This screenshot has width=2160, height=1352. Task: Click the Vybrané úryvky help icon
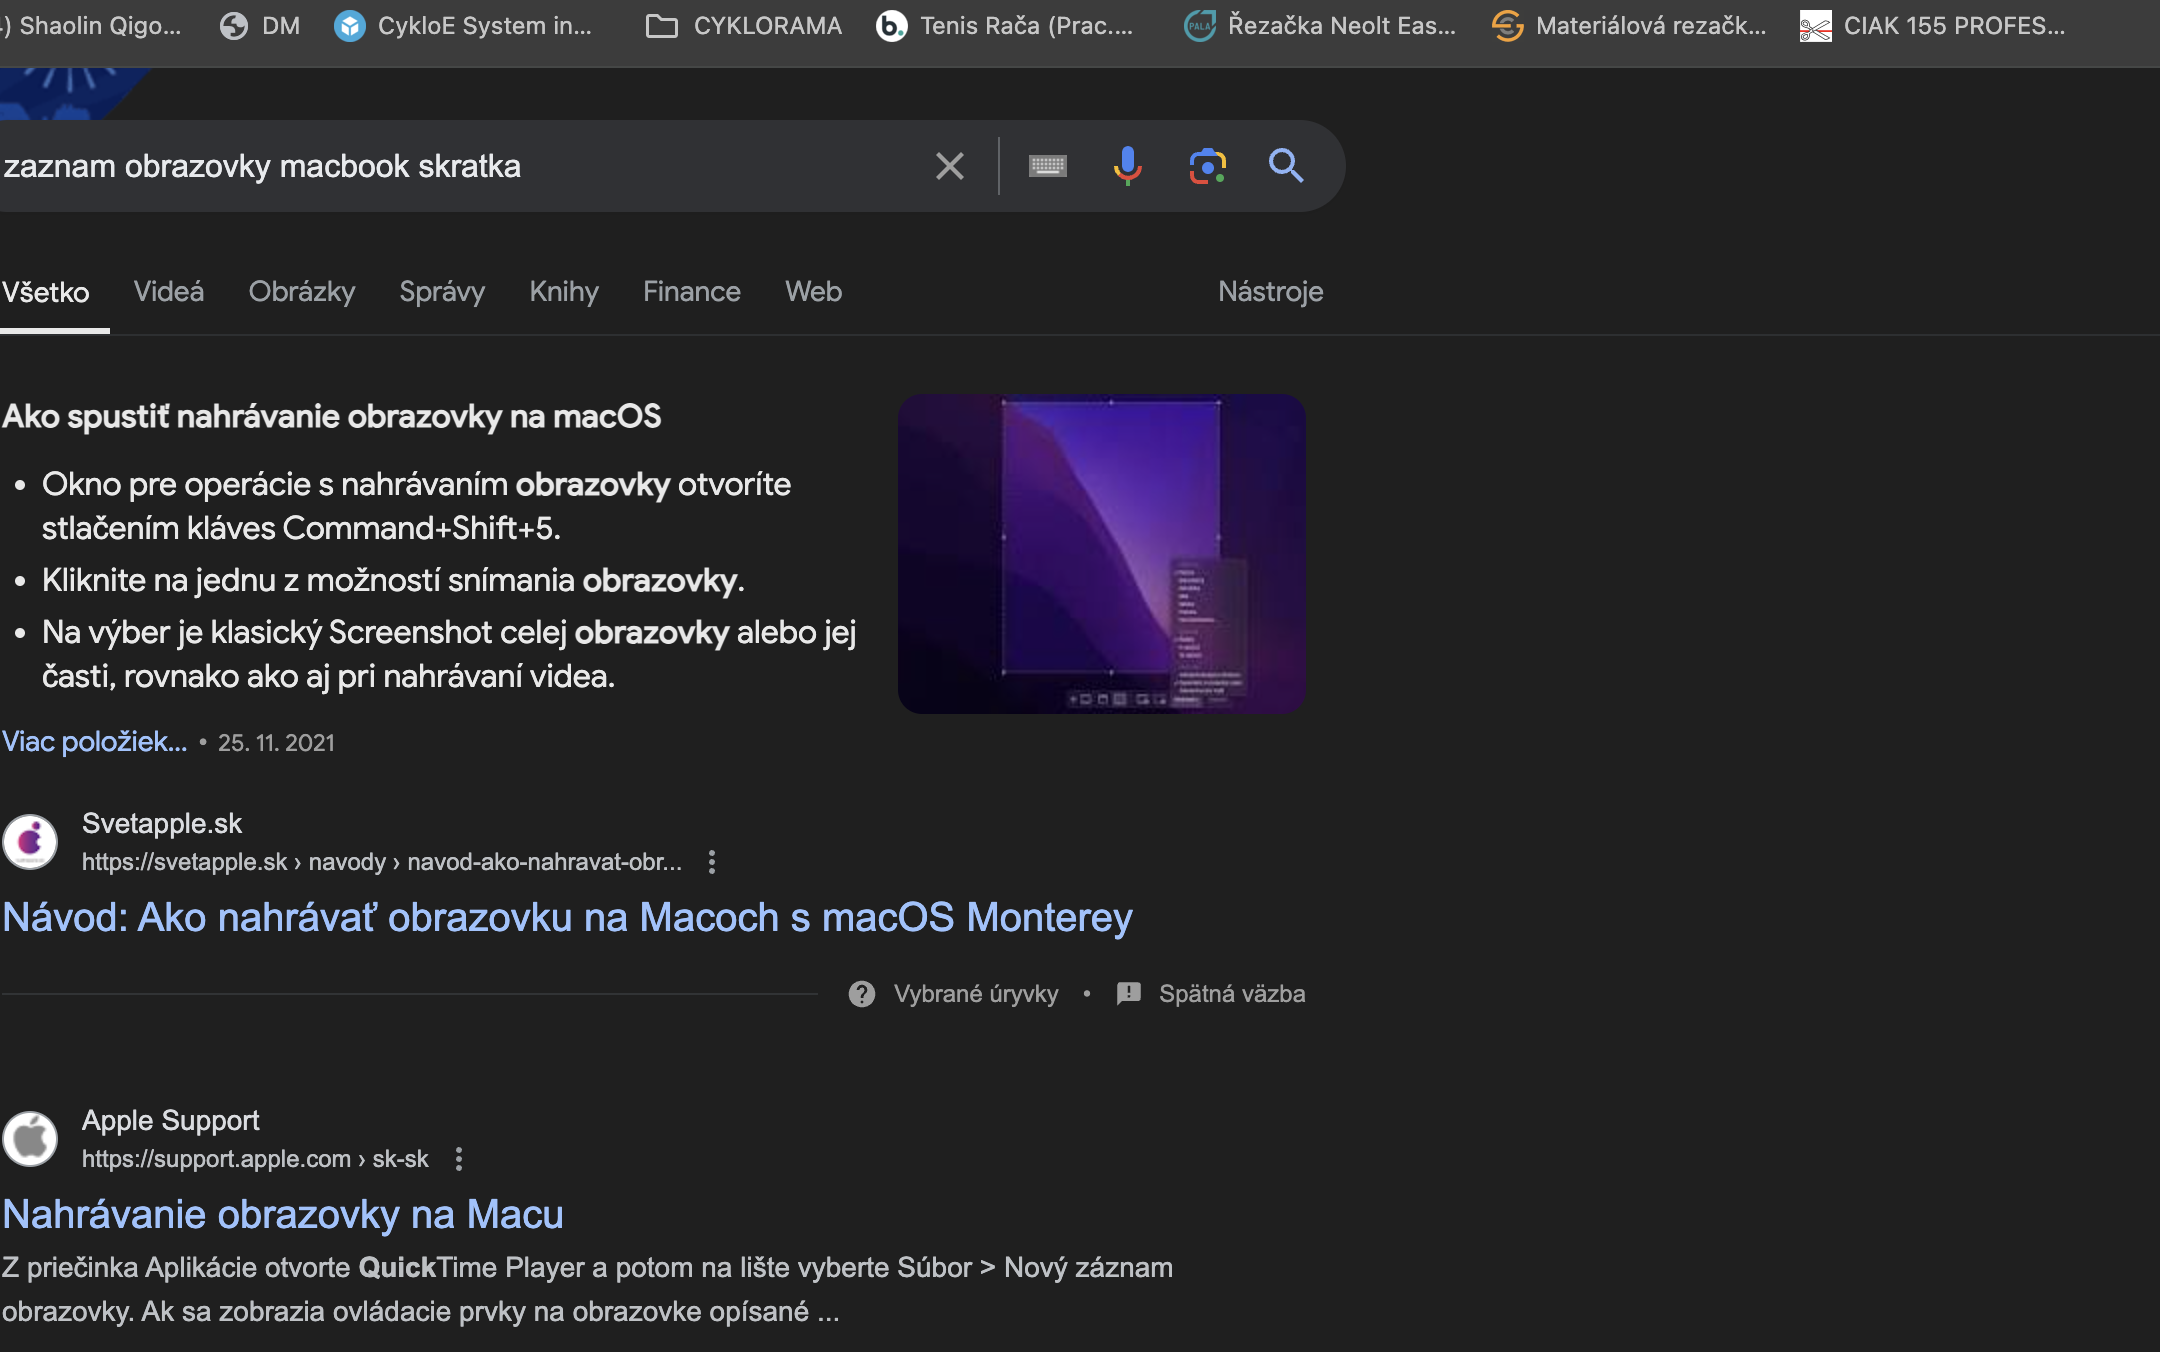pos(862,994)
